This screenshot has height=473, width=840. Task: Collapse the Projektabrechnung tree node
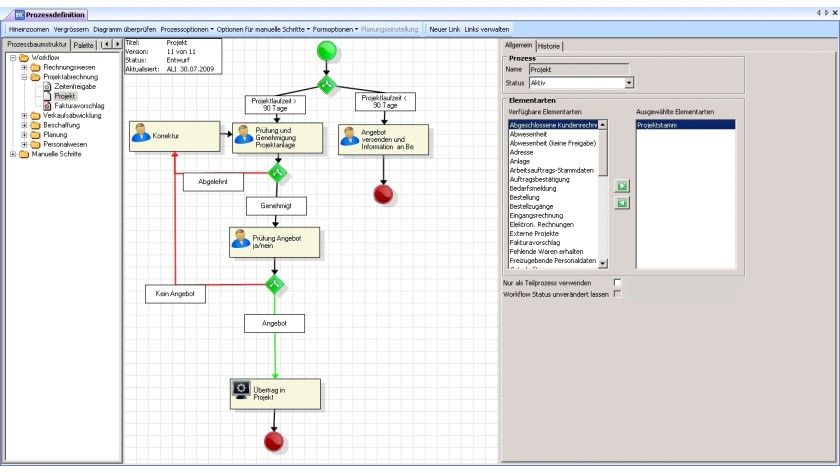coord(24,77)
